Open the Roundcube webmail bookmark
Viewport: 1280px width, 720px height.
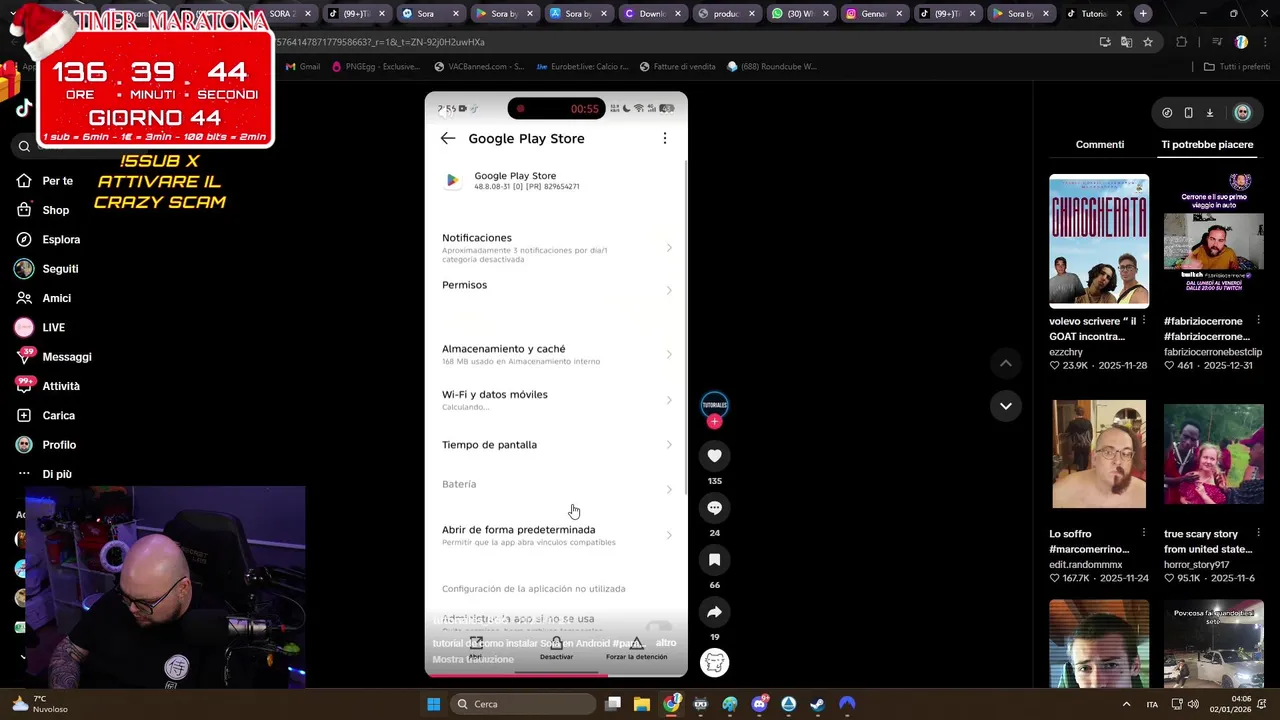point(772,67)
